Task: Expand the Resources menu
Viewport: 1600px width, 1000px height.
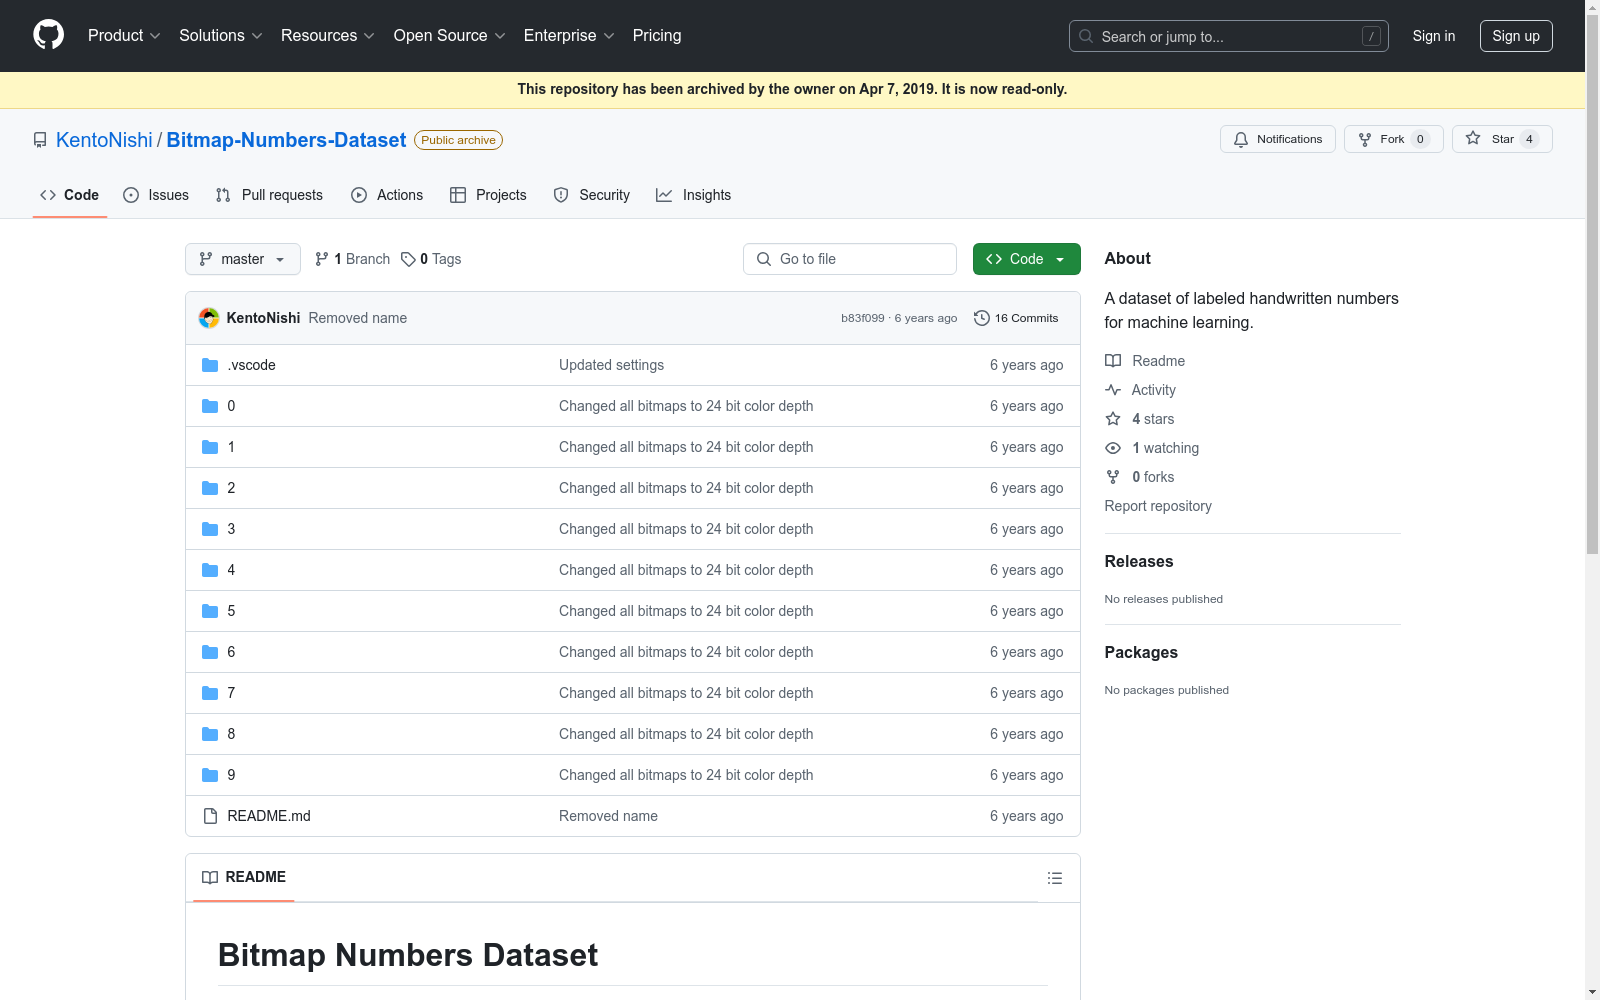Action: (328, 36)
